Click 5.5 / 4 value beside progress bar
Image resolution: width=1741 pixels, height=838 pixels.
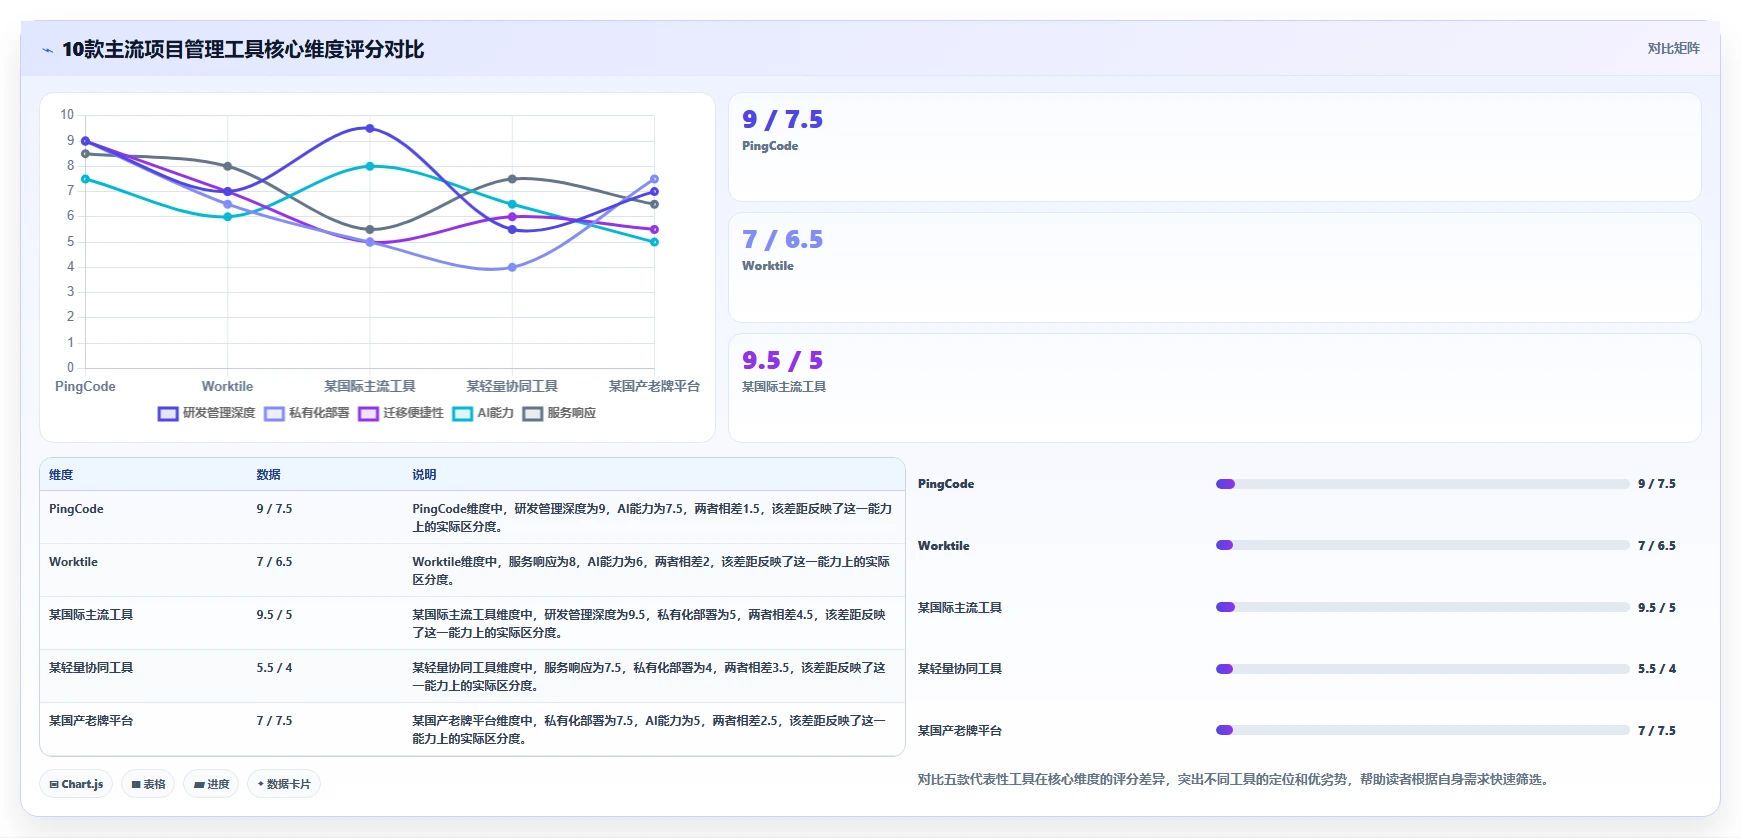pyautogui.click(x=1657, y=669)
